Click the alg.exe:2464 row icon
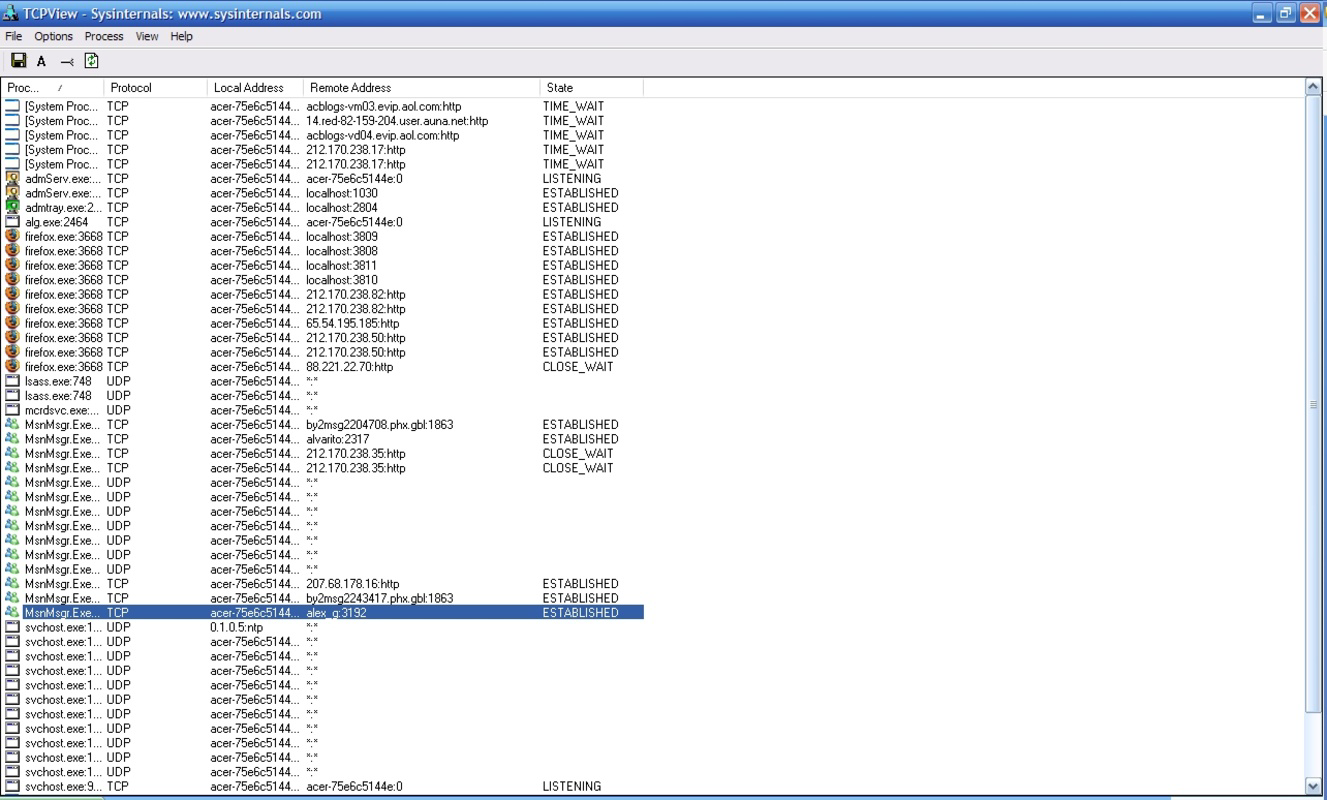Viewport: 1327px width, 800px height. (x=10, y=221)
